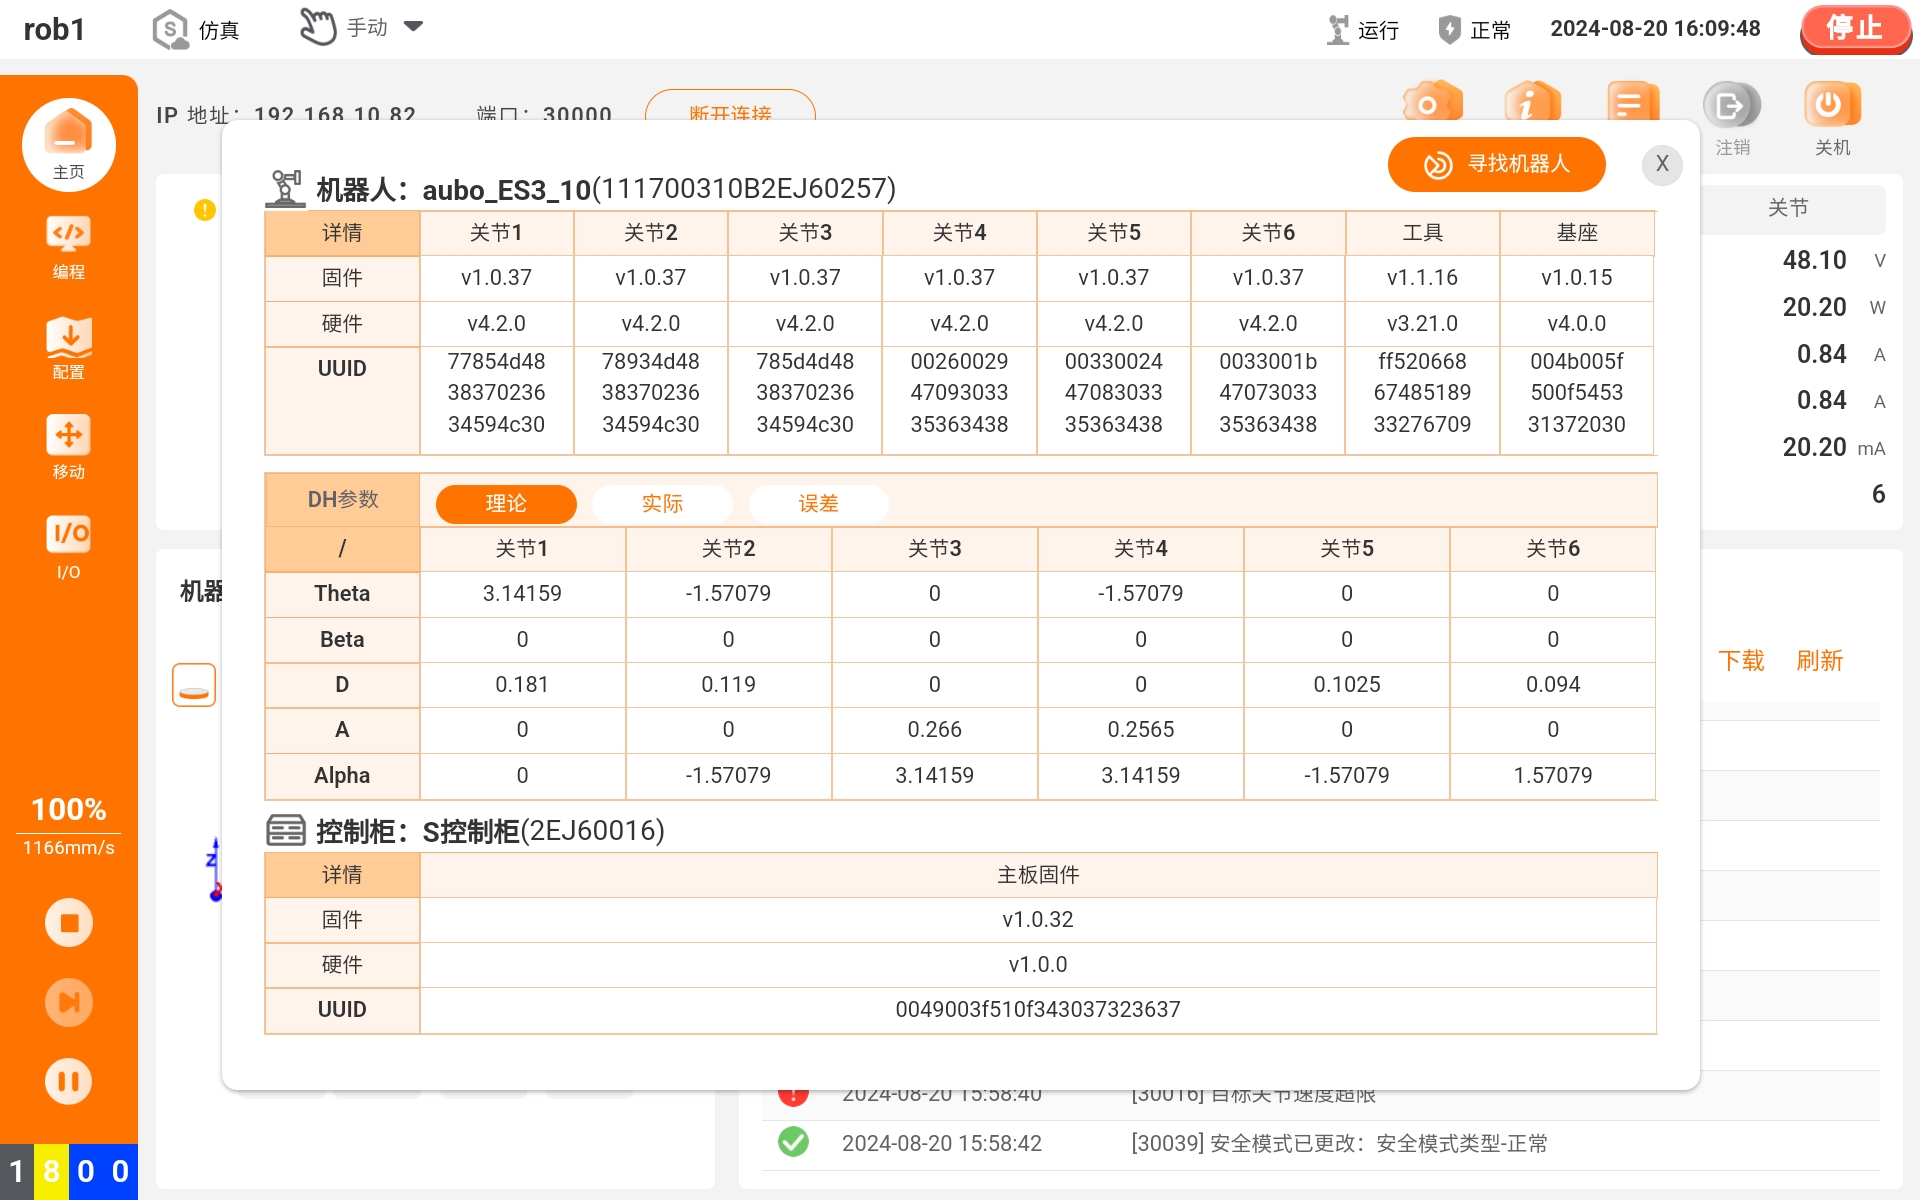Click 寻找机器人 find robot button
The image size is (1920, 1200).
point(1496,164)
